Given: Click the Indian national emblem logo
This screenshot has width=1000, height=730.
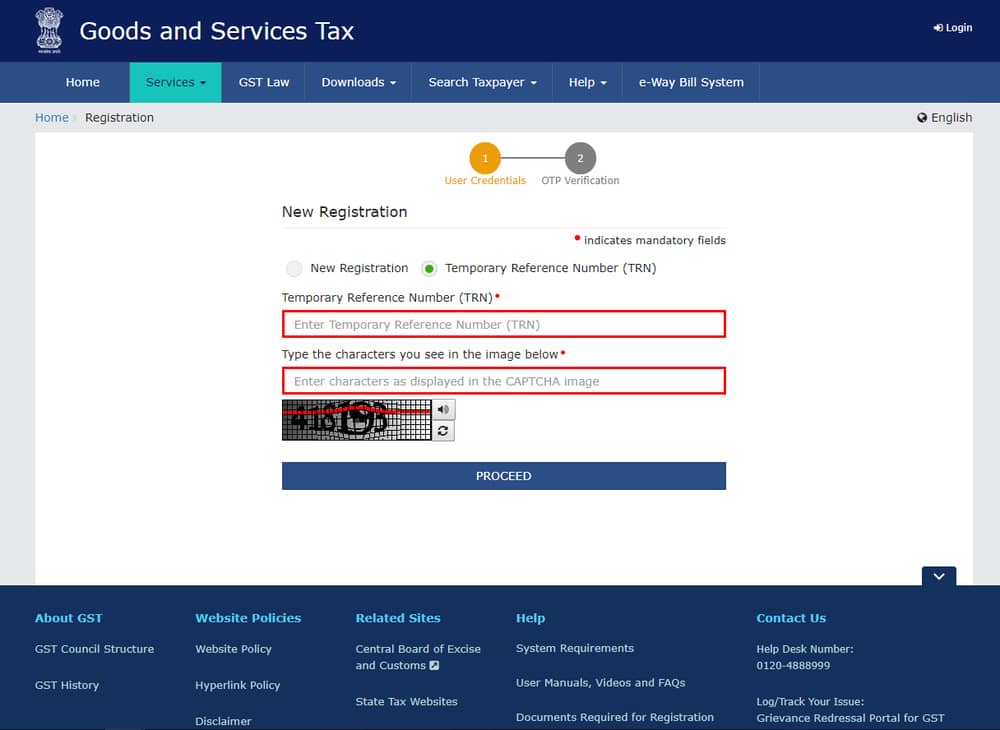Looking at the screenshot, I should pos(47,30).
